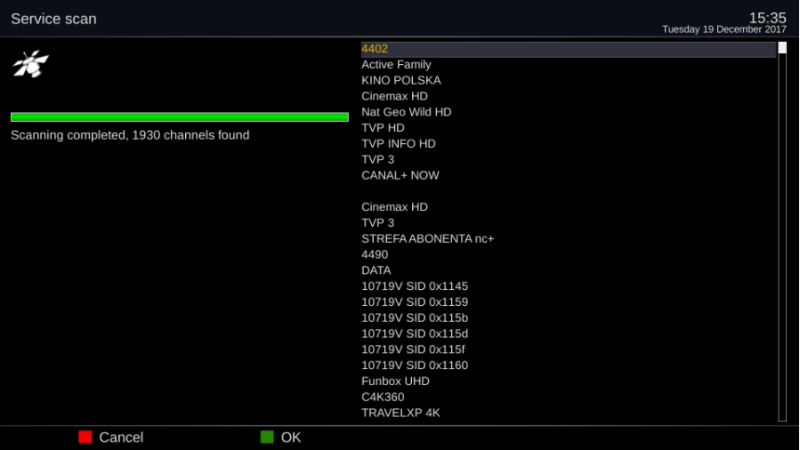Confirm with the OK label

291,437
